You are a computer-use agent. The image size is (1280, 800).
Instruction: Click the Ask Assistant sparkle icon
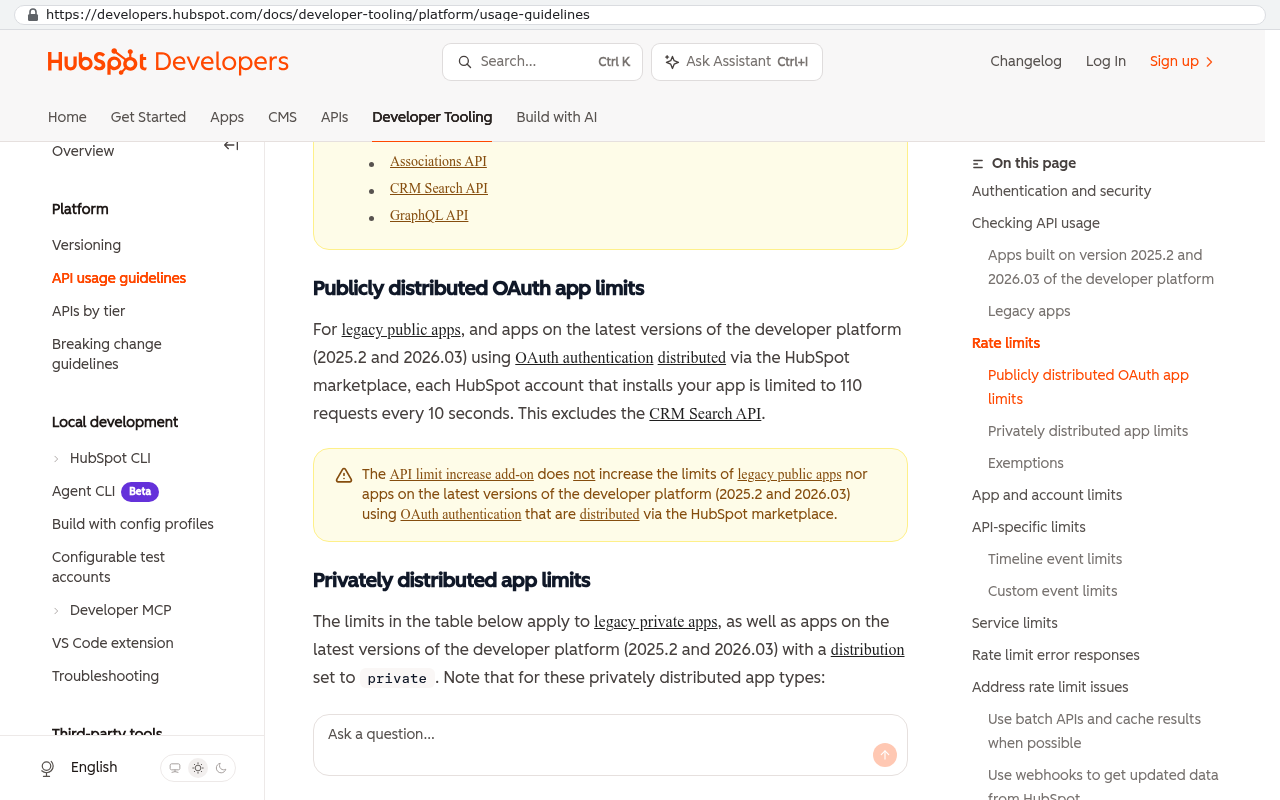coord(672,62)
